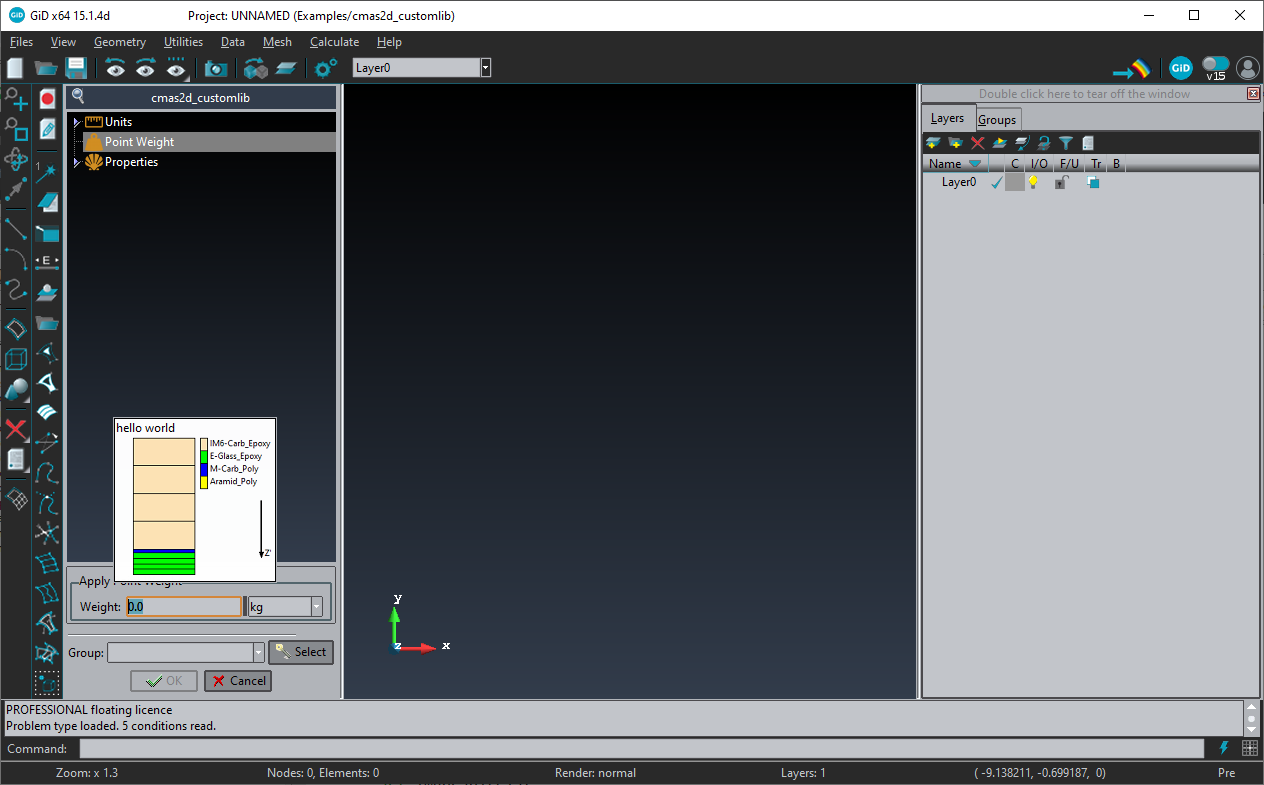Switch to the Groups tab
Screen dimensions: 1264x785
(997, 119)
